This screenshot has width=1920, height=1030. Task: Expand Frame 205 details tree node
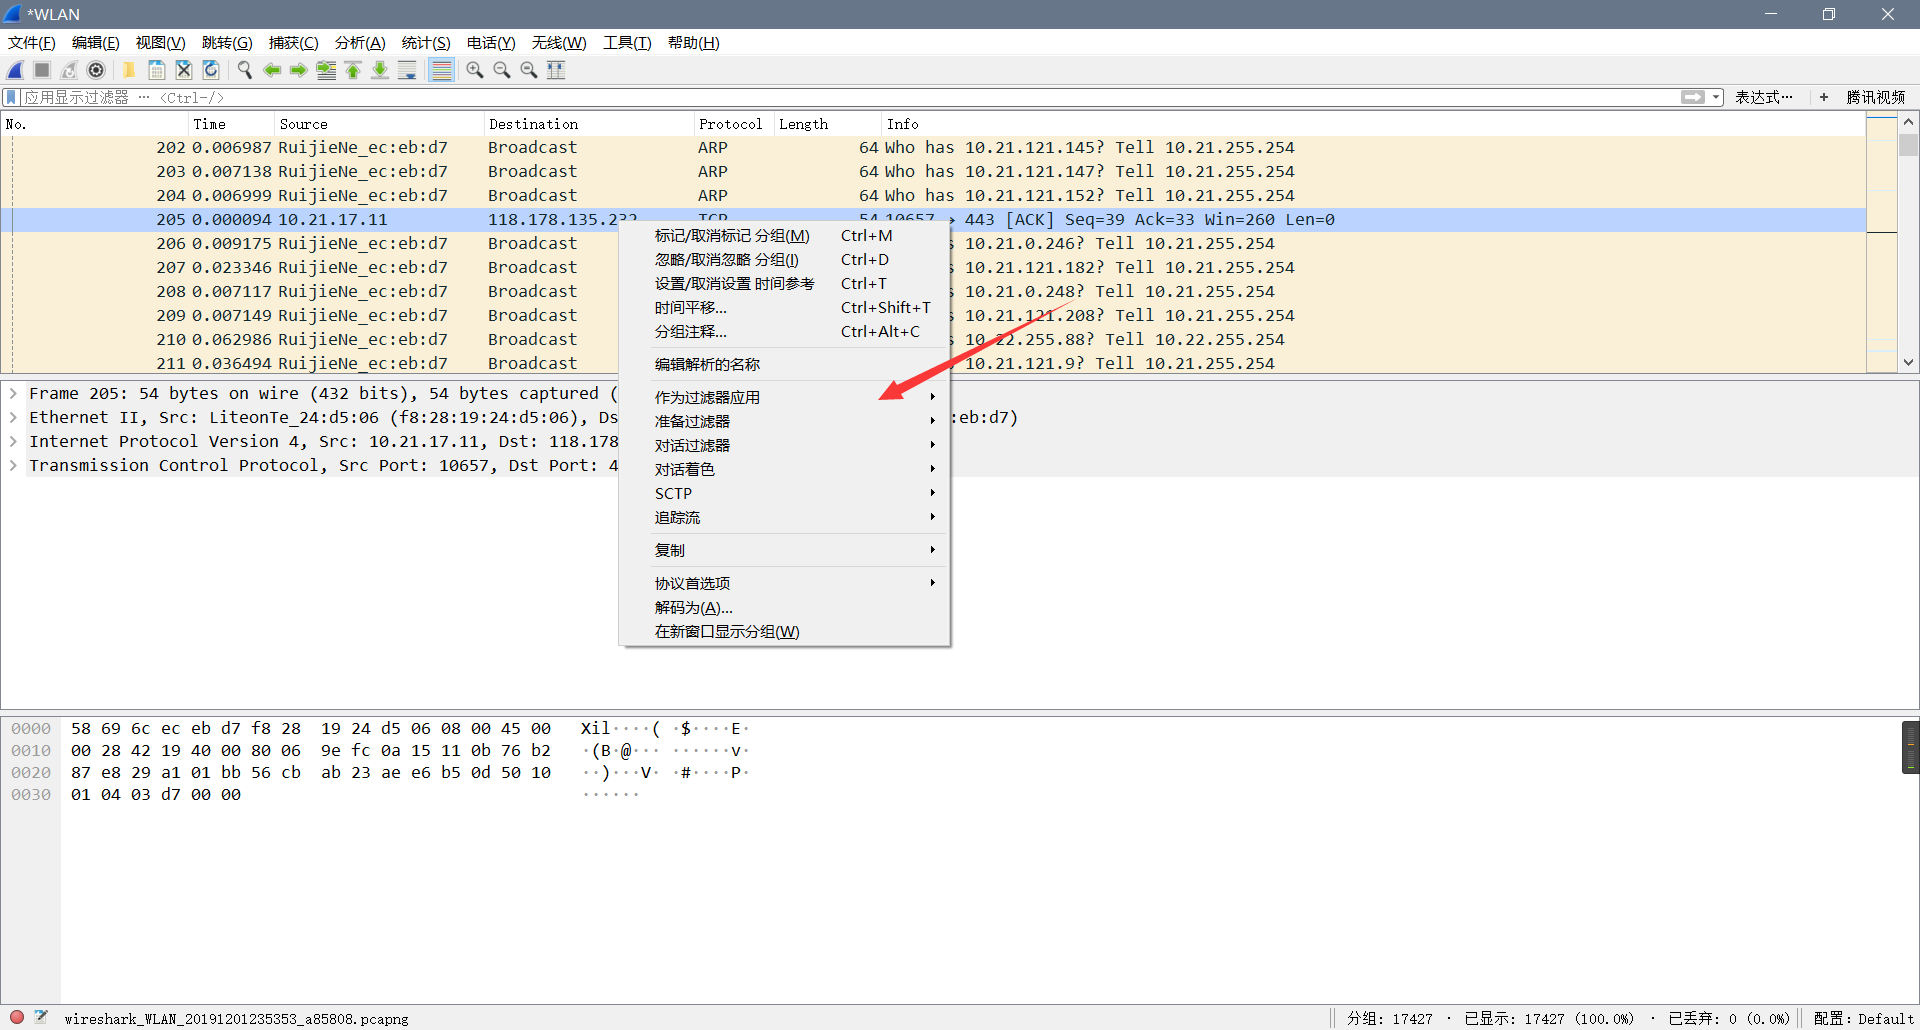point(13,394)
